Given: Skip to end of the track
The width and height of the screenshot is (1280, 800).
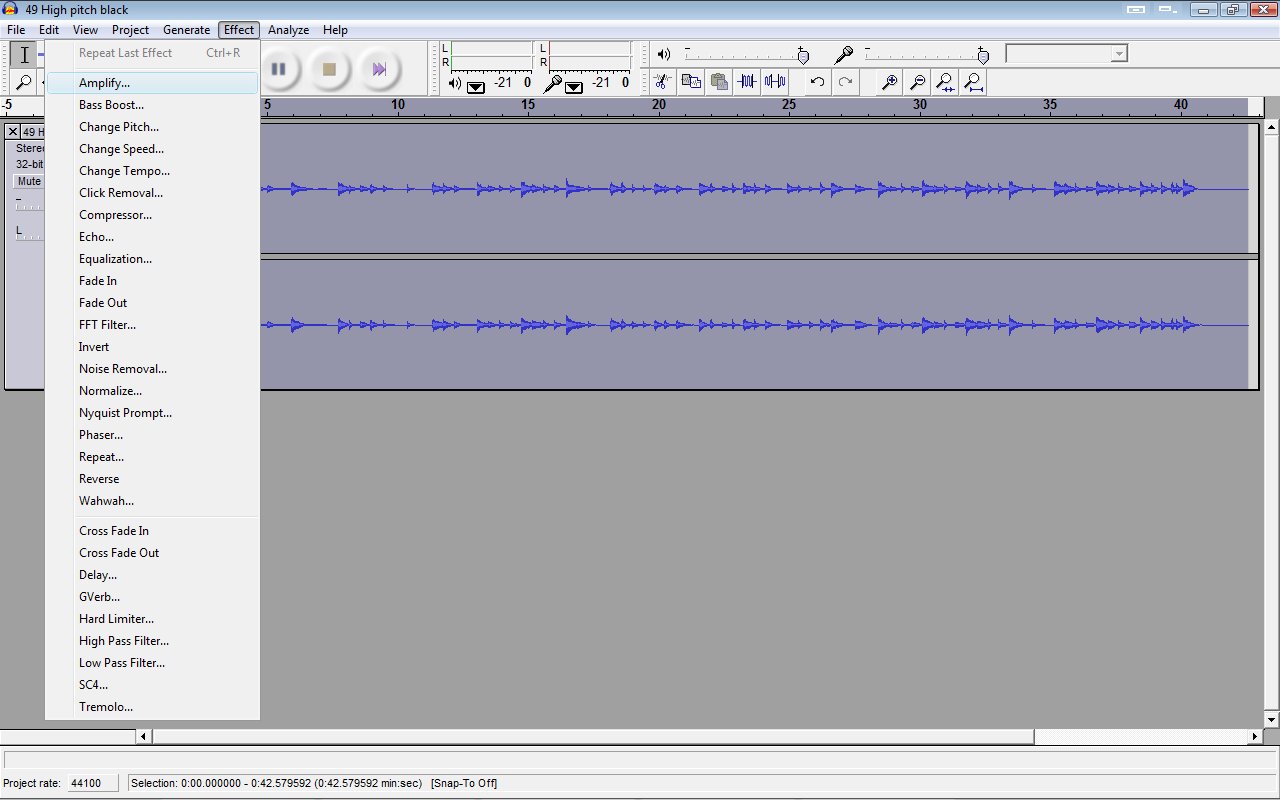Looking at the screenshot, I should [x=379, y=69].
